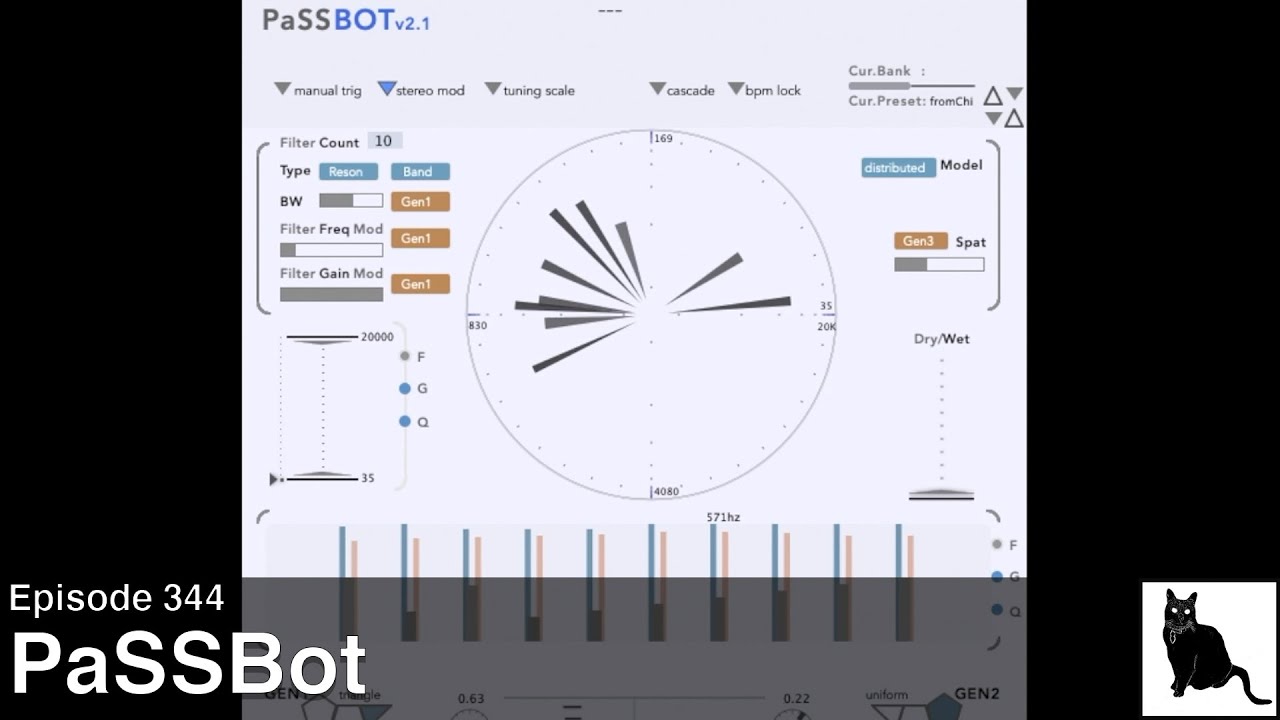The height and width of the screenshot is (720, 1280).
Task: Click the 0.63 knob value
Action: pyautogui.click(x=471, y=698)
